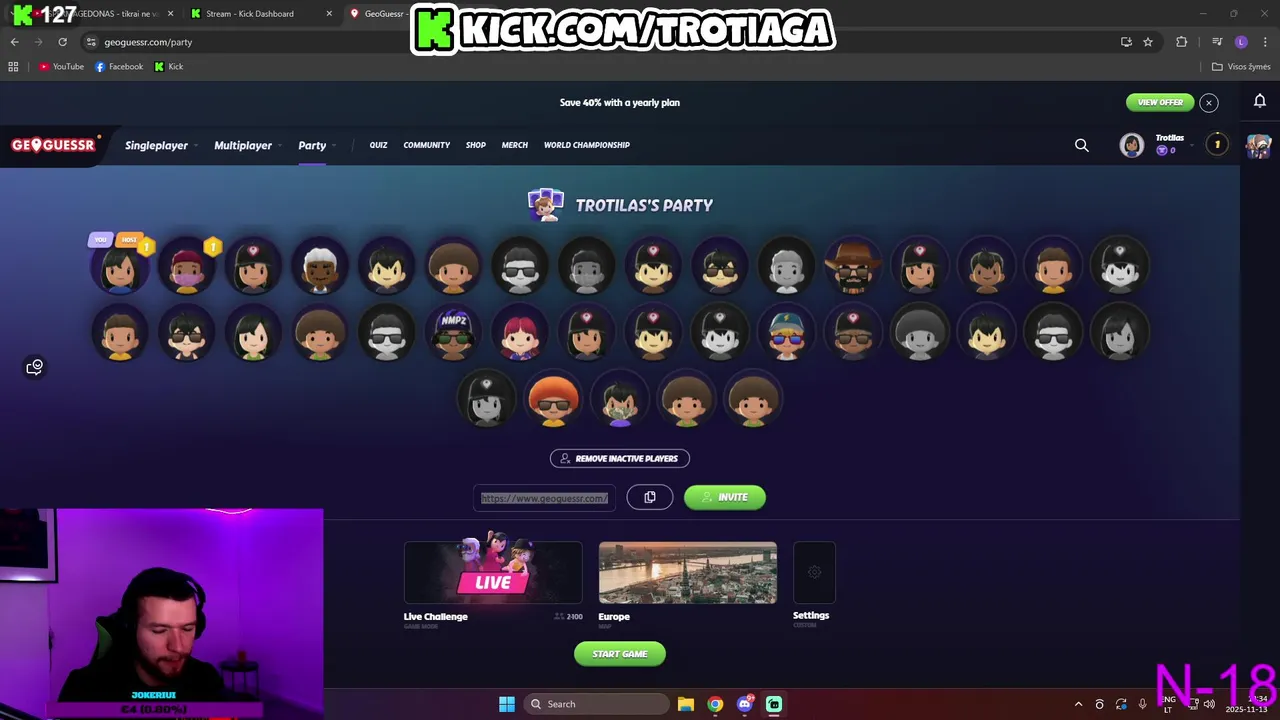Select the NMPZ cap avatar player
The width and height of the screenshot is (1280, 720).
click(453, 333)
